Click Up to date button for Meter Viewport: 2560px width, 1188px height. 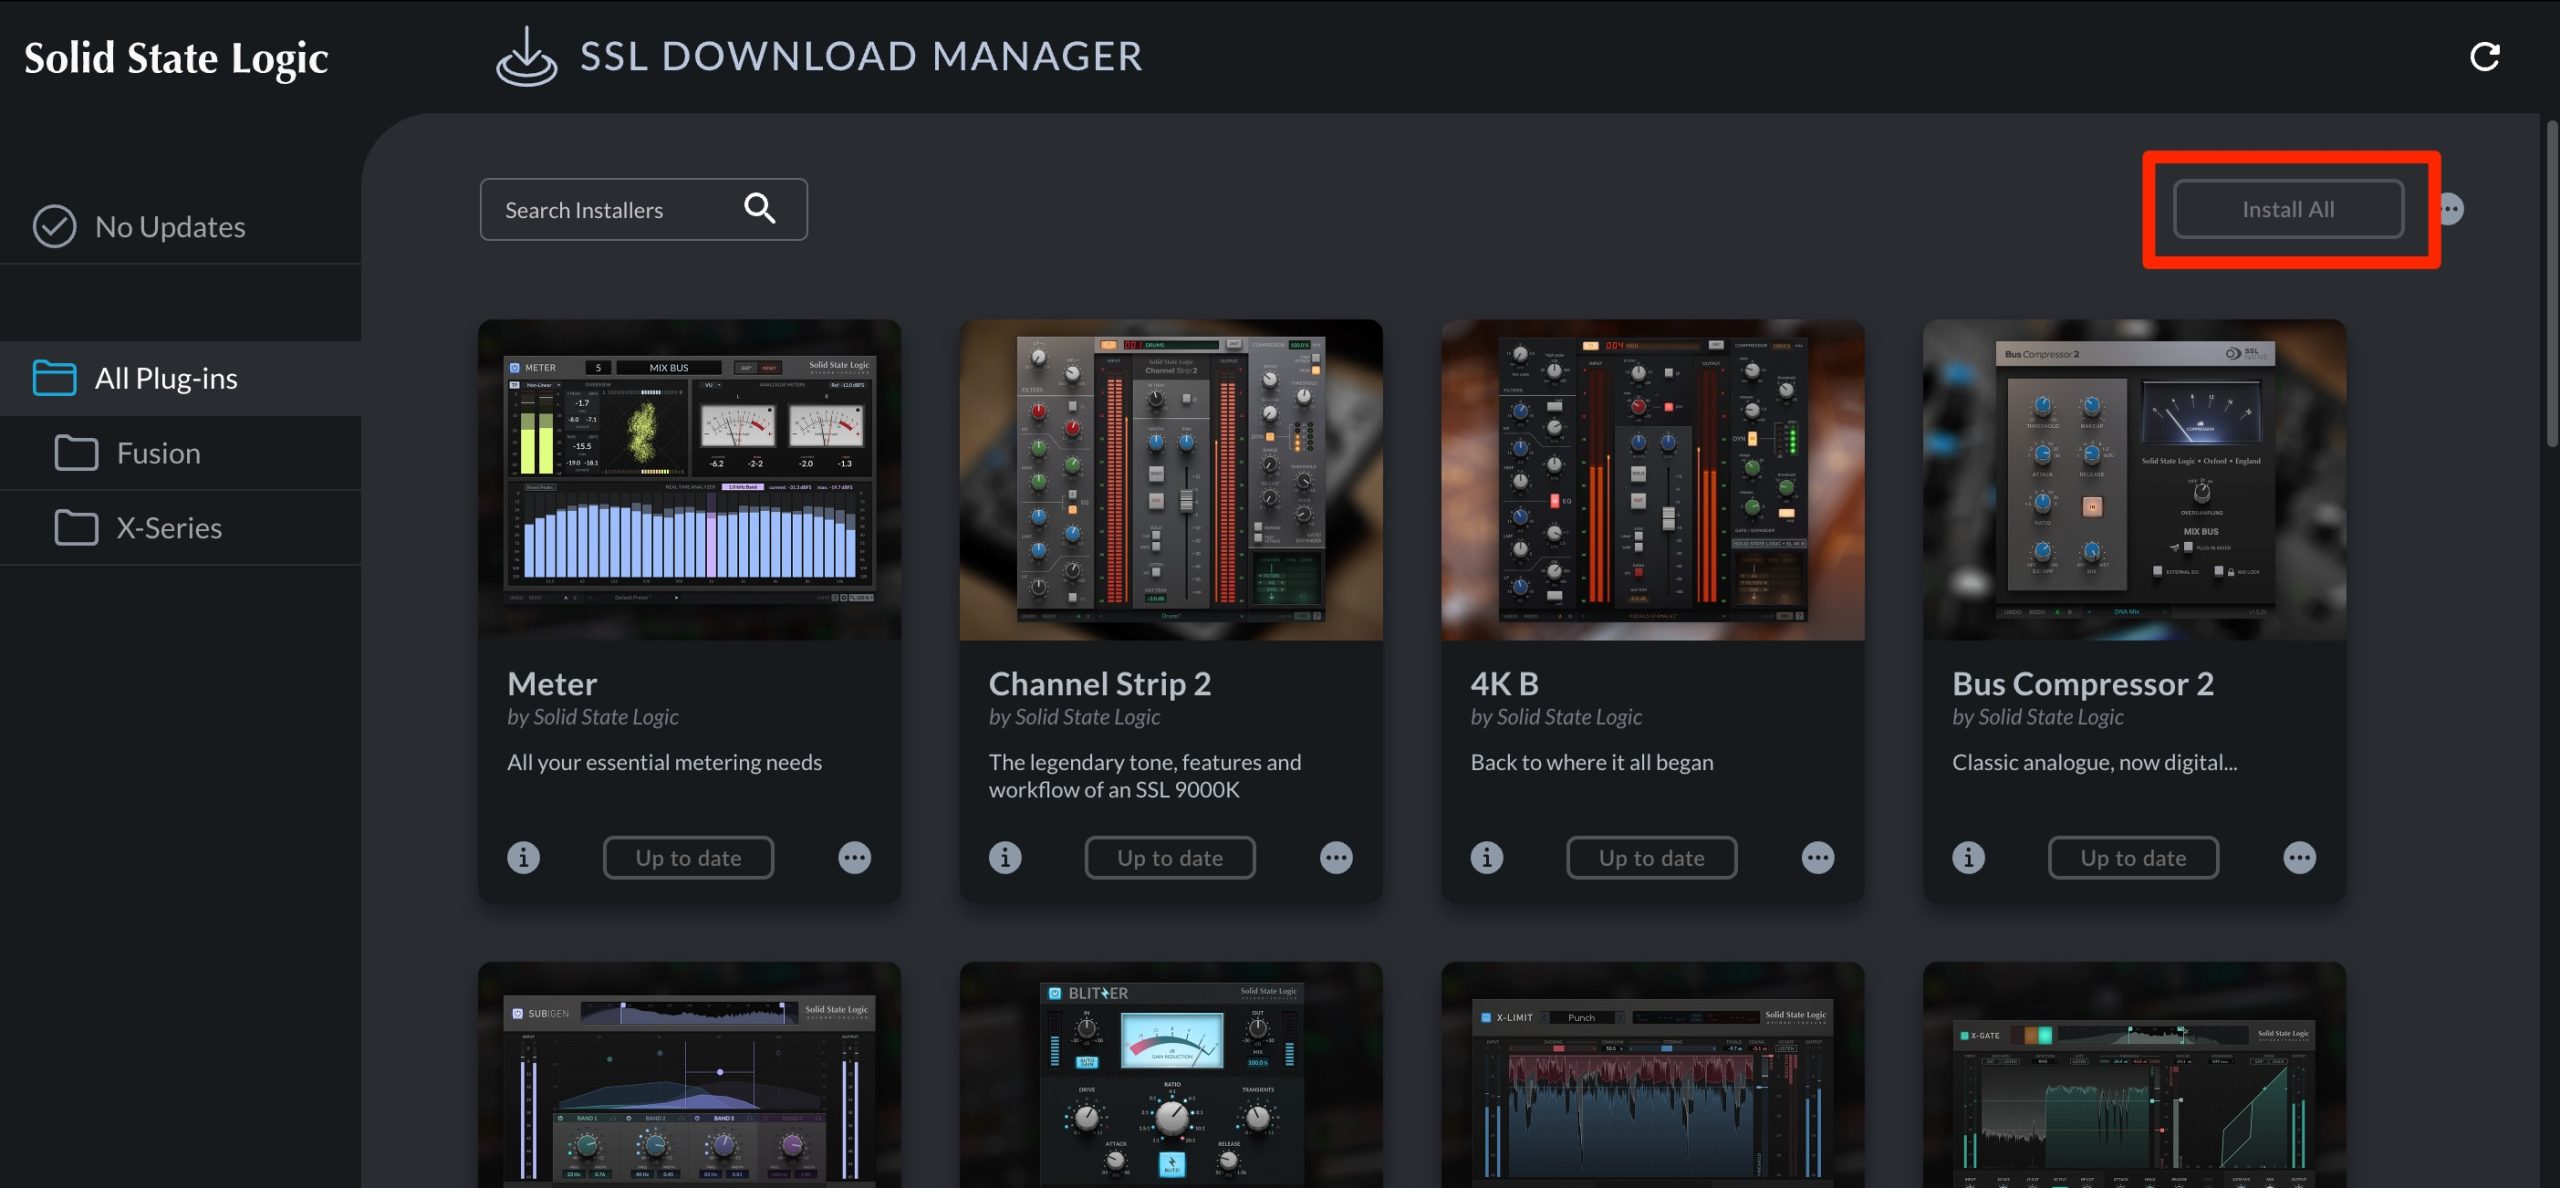point(688,857)
